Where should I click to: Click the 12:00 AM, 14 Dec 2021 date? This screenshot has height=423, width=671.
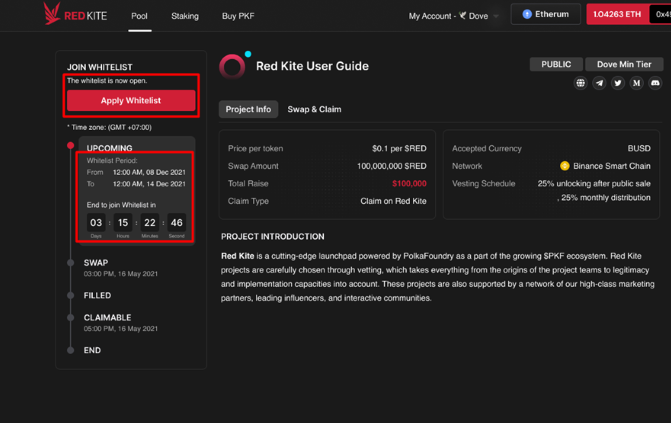point(149,184)
